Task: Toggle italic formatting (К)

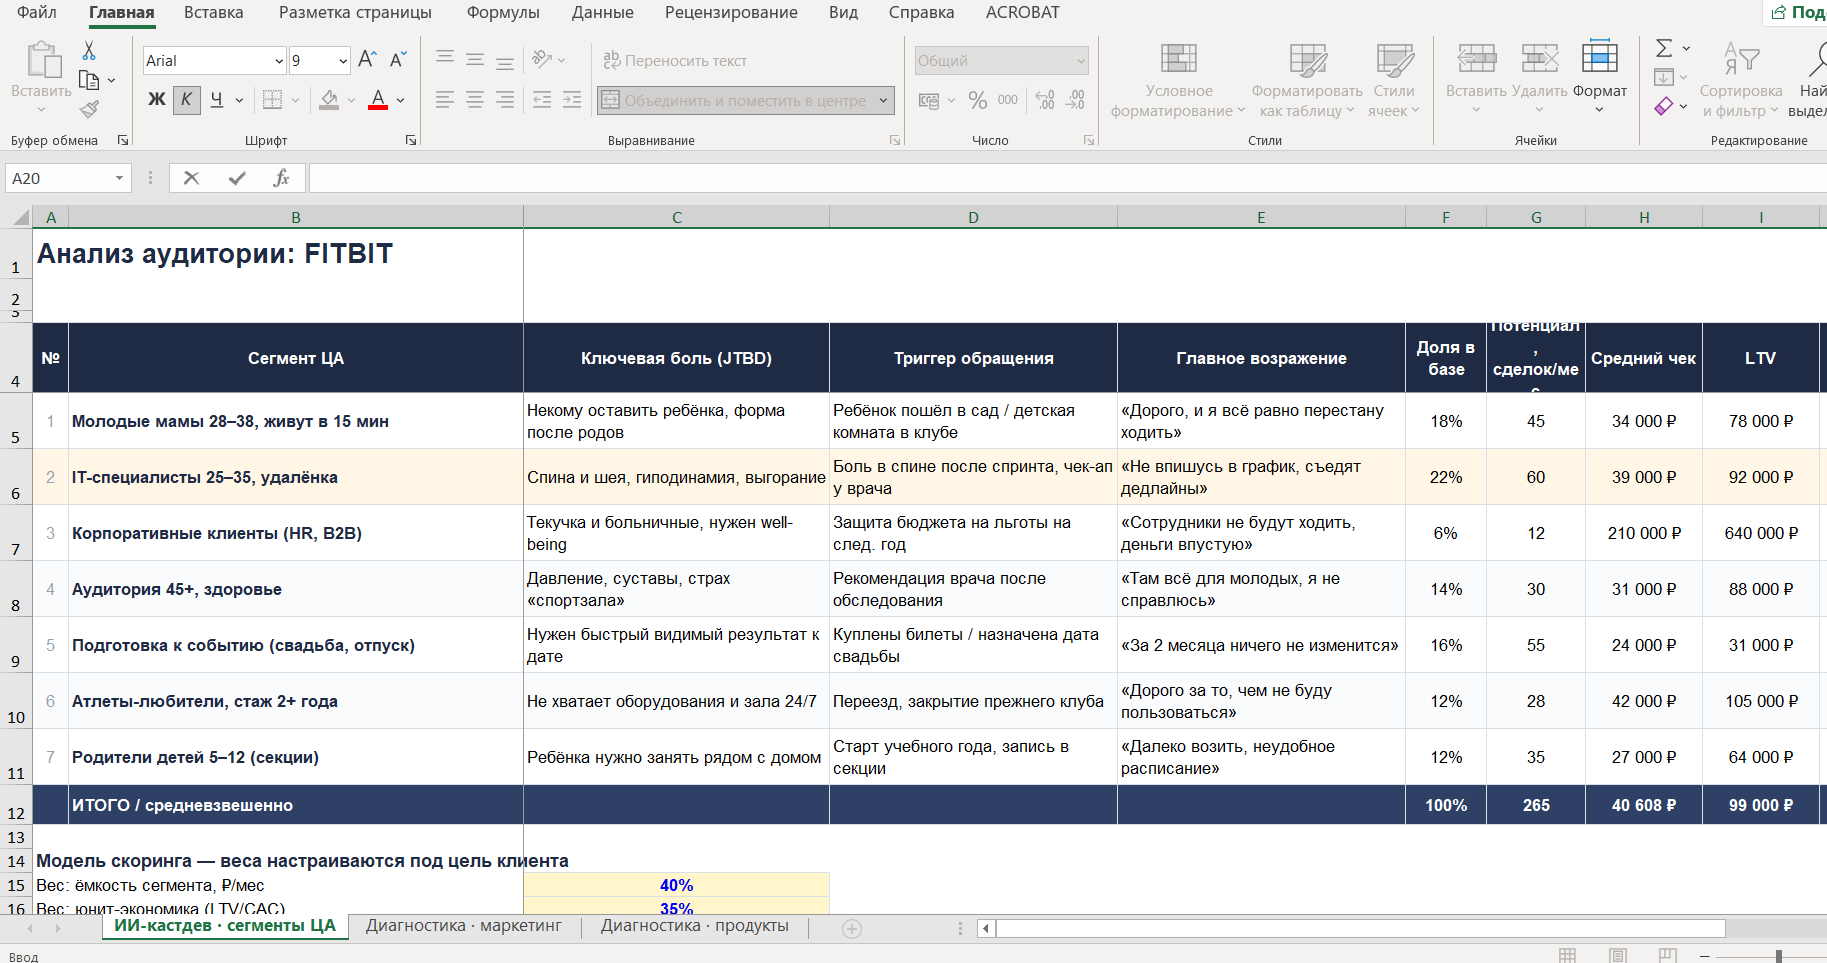Action: click(x=187, y=100)
